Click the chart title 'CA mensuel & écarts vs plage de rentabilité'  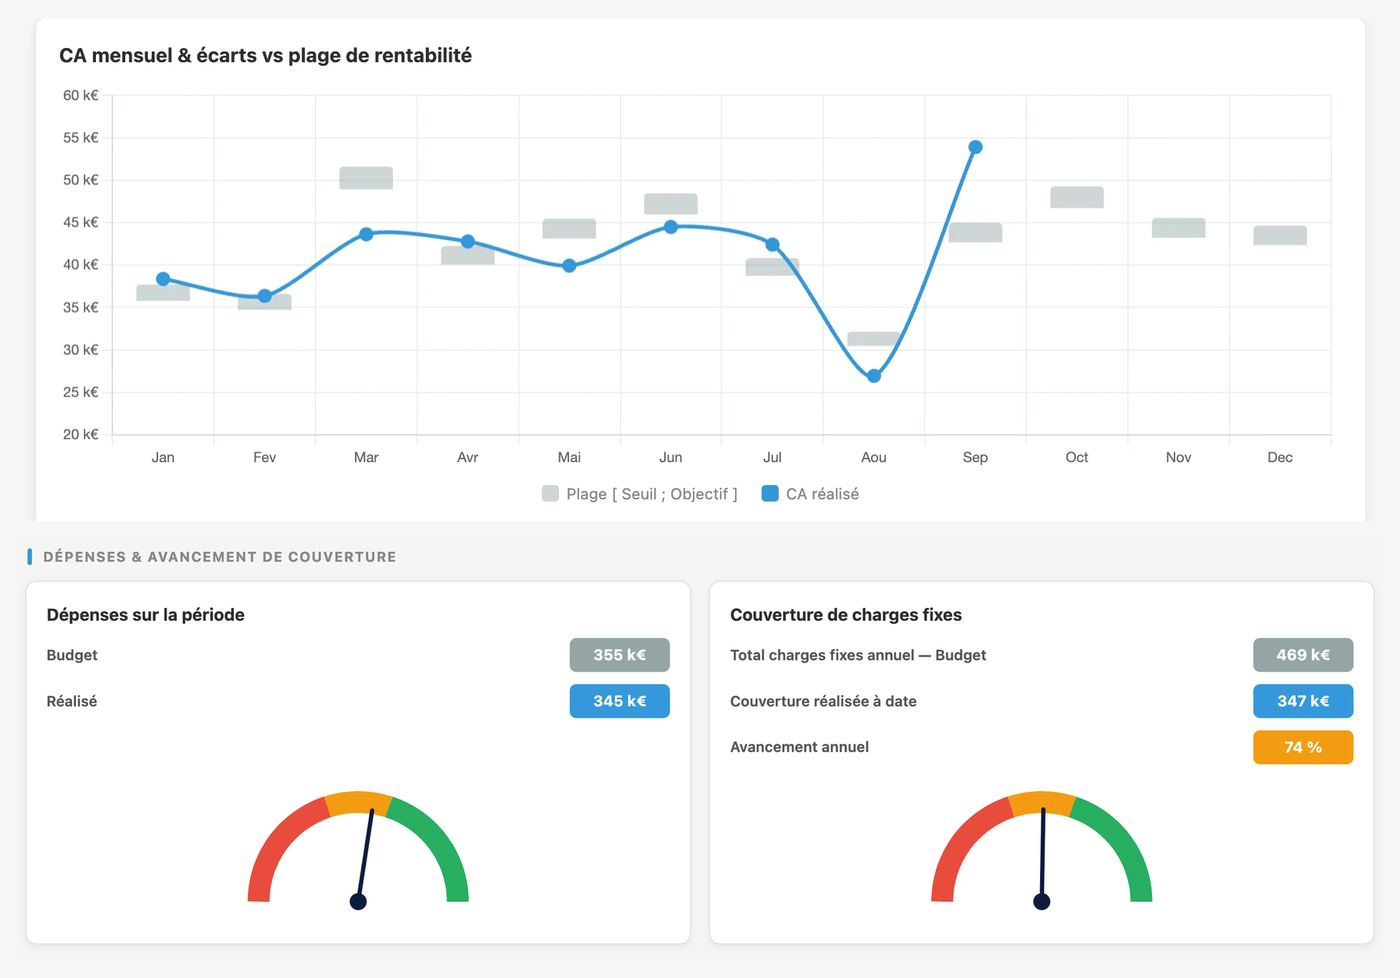(265, 56)
